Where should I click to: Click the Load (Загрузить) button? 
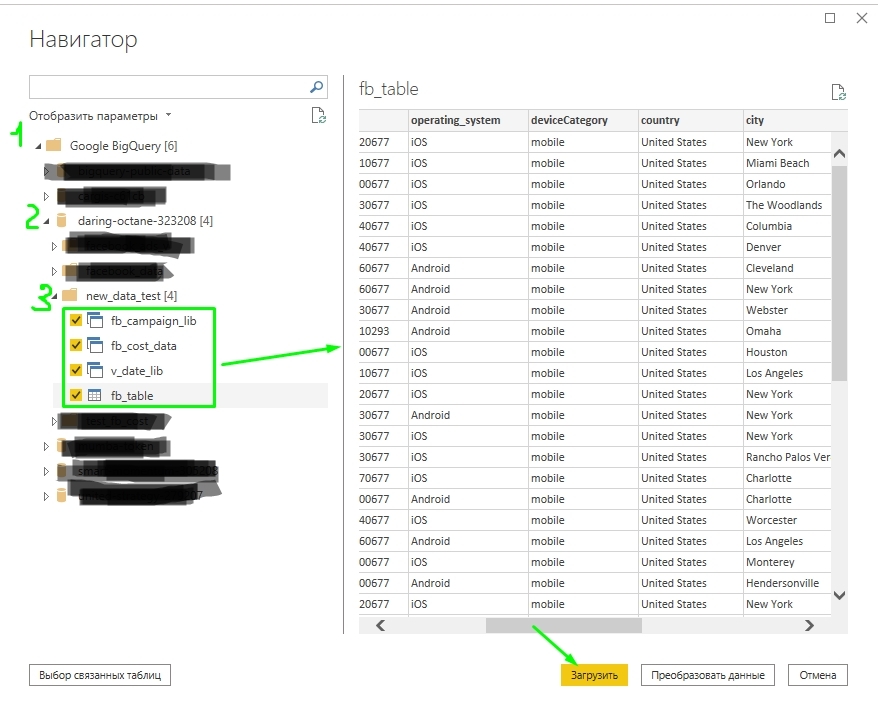tap(594, 675)
